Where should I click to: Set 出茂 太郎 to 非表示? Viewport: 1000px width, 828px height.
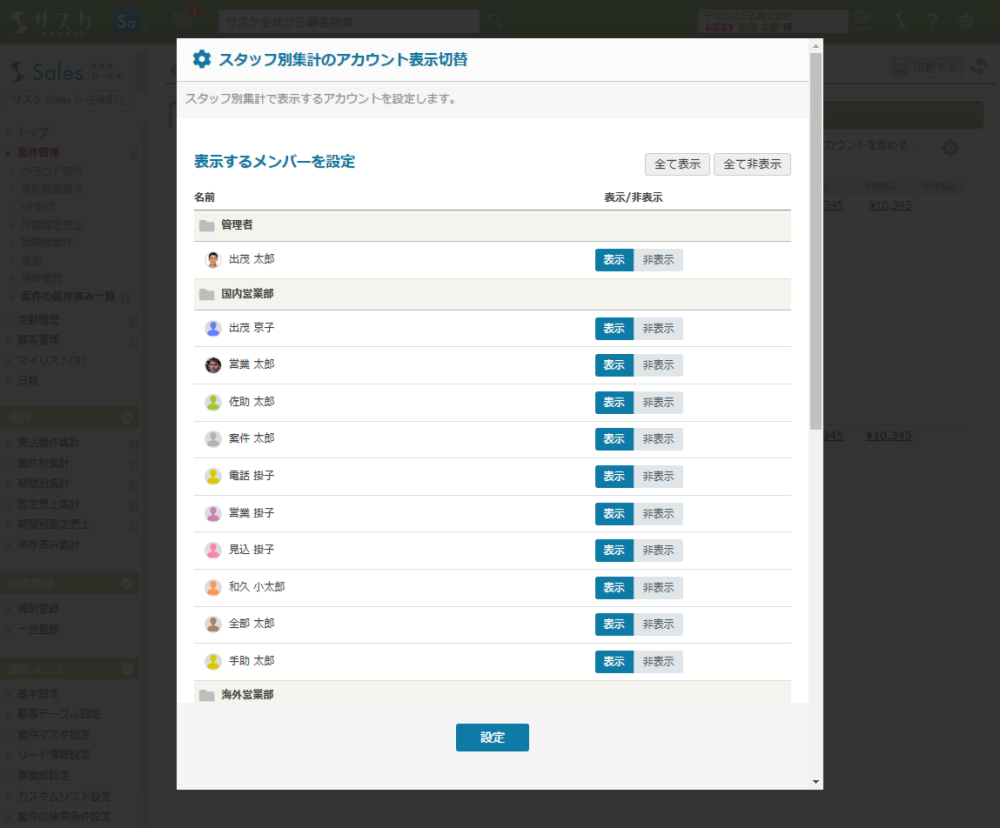658,260
